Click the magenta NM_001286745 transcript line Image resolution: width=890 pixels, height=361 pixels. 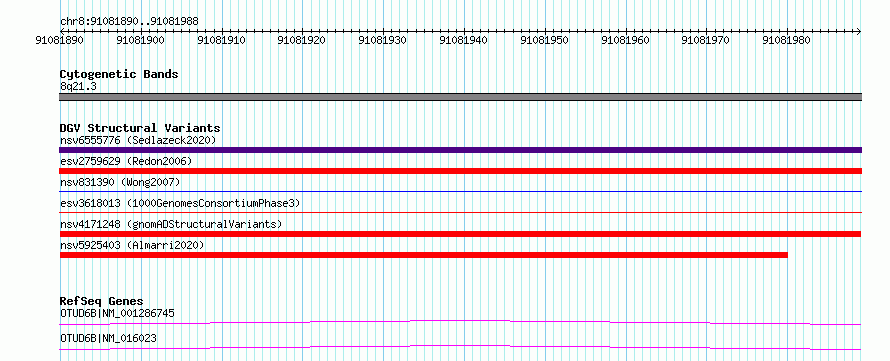pos(460,322)
